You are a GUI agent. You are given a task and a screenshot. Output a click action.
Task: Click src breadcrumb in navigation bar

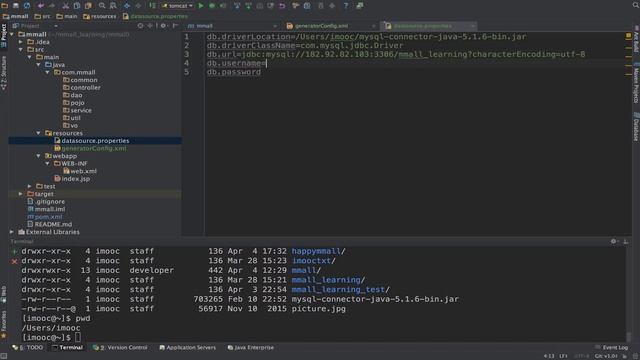pyautogui.click(x=42, y=16)
